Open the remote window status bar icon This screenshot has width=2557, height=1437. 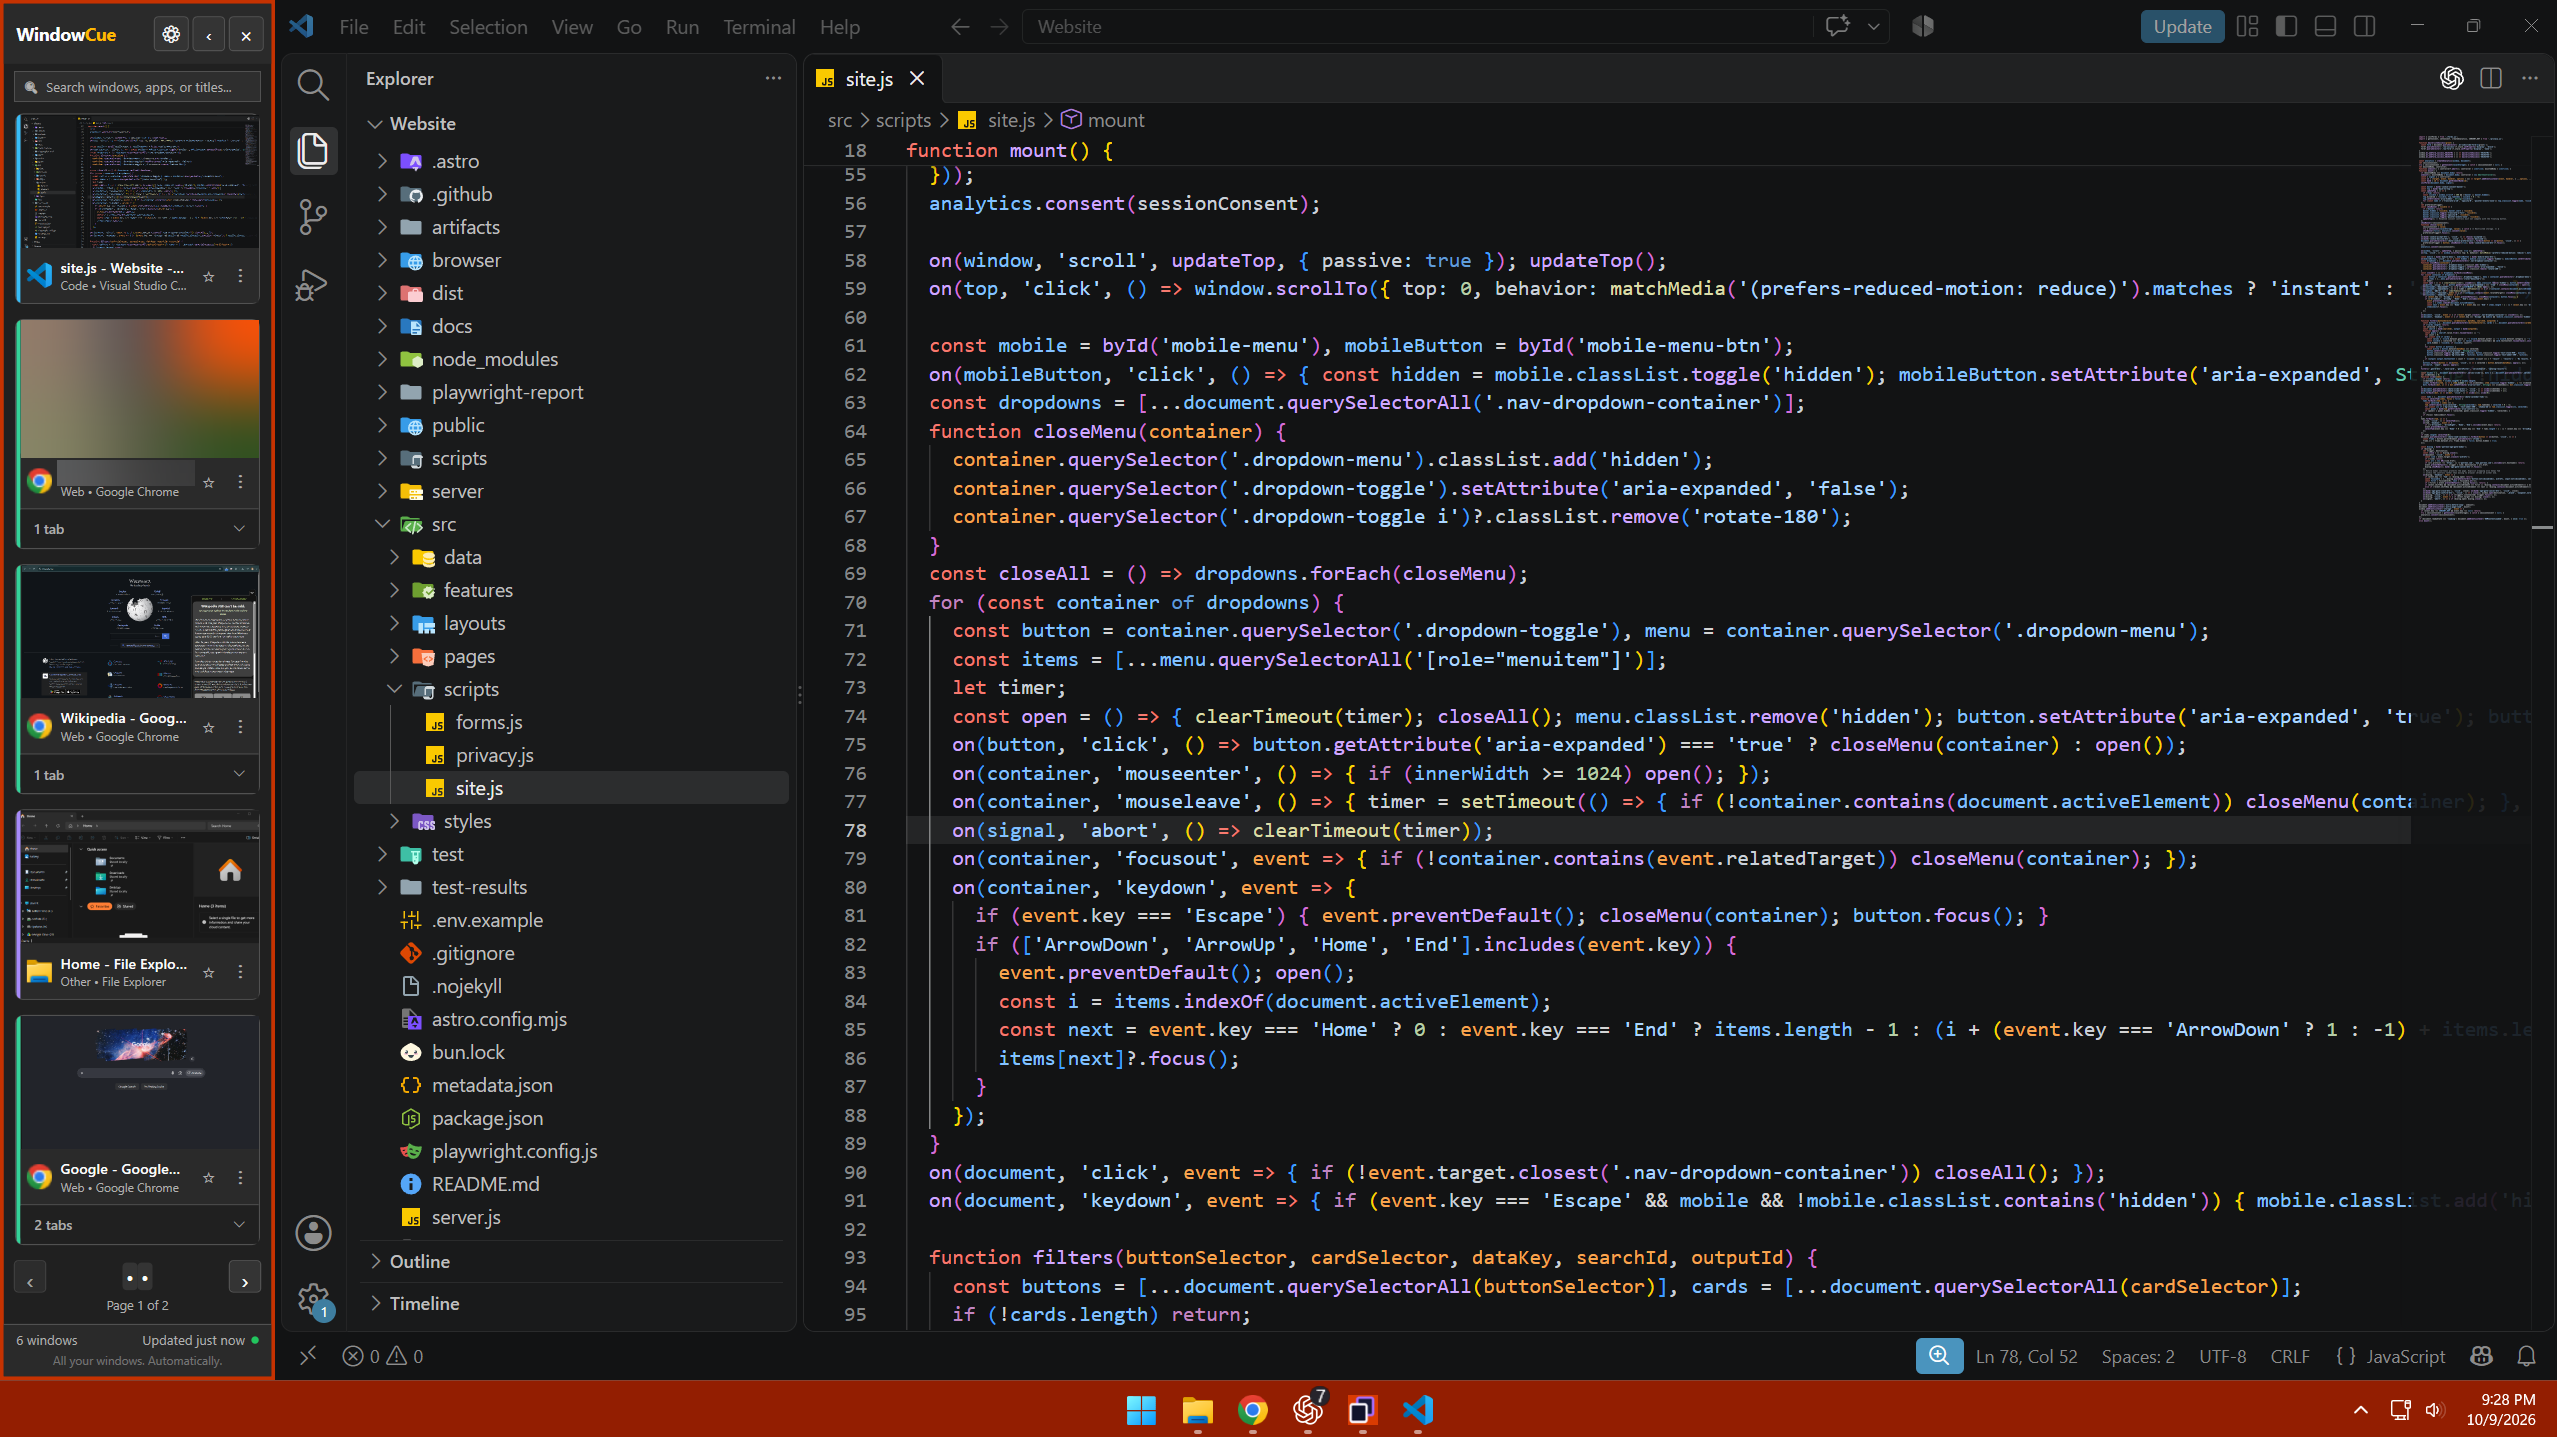click(308, 1356)
